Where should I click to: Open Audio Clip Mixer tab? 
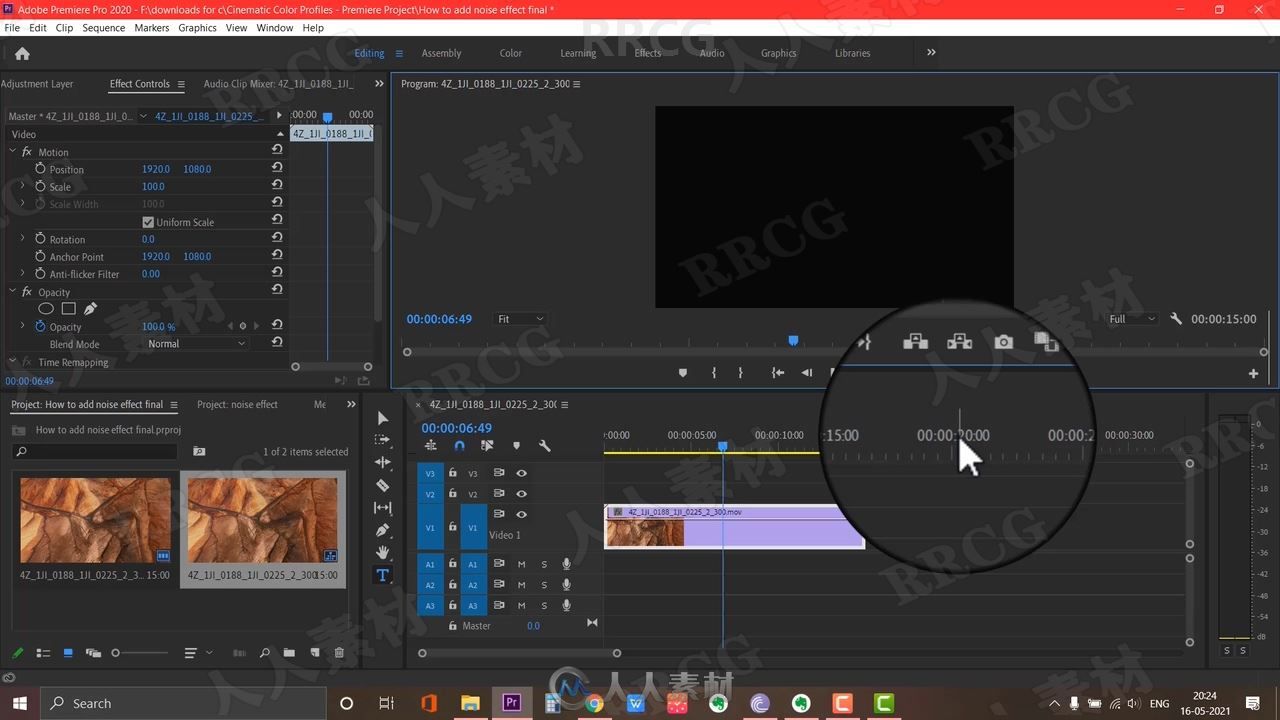278,84
